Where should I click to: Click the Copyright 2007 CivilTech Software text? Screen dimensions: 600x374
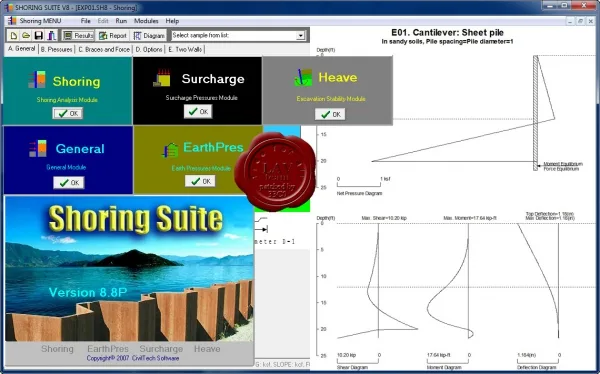coord(133,358)
